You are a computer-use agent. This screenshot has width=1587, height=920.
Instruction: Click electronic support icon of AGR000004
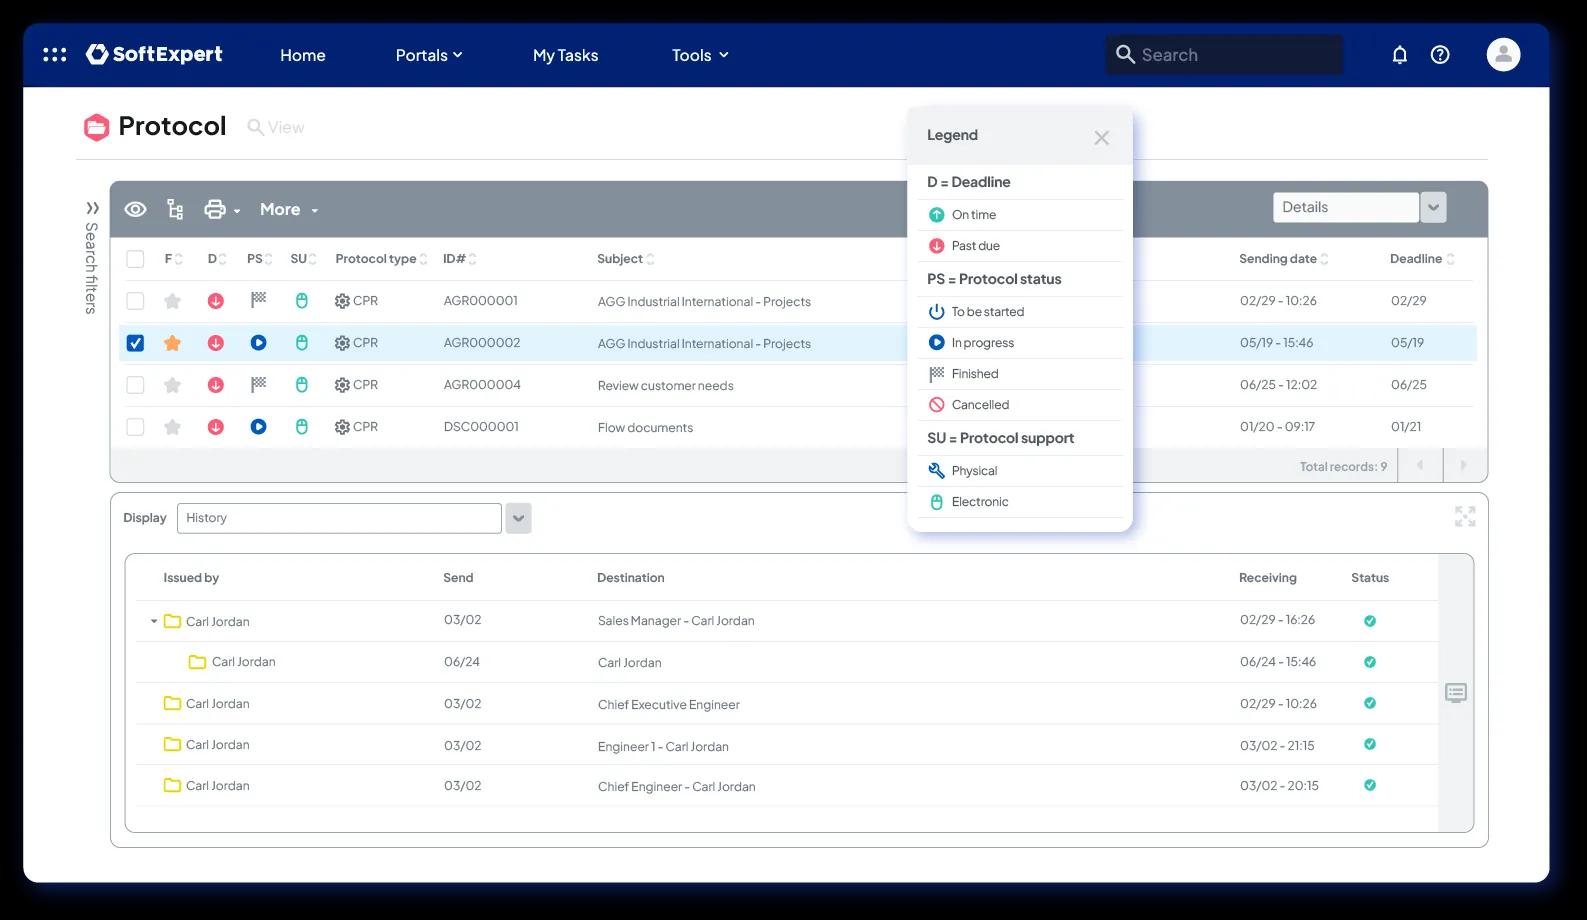(302, 385)
